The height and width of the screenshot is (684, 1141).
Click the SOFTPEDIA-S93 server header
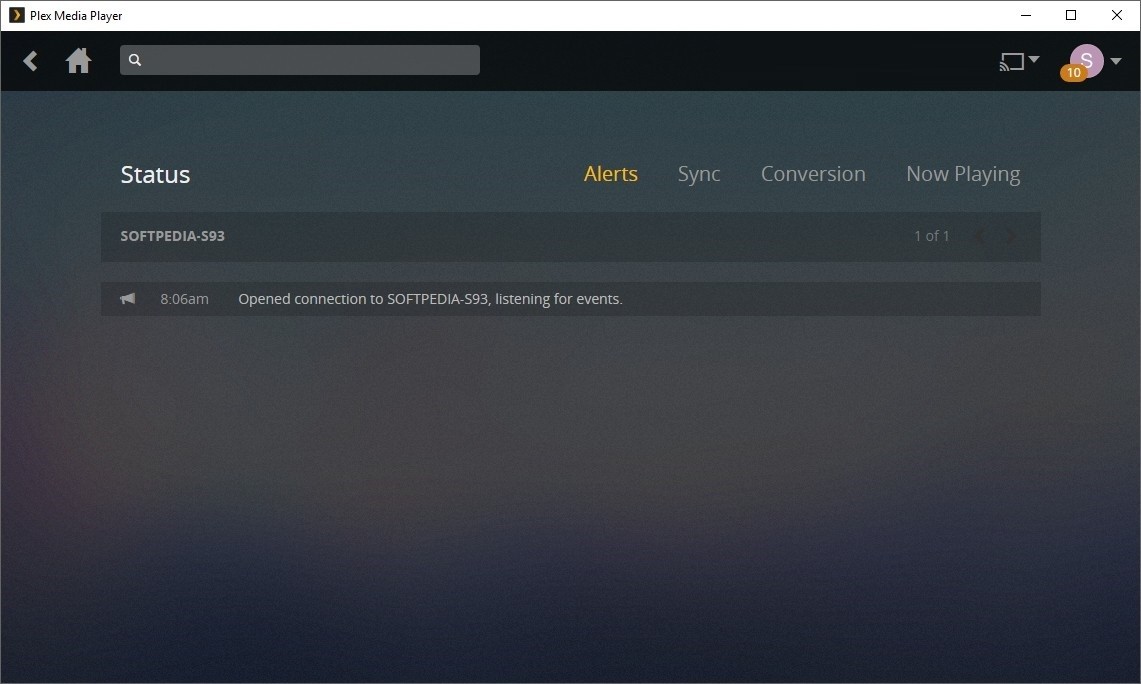[x=172, y=236]
